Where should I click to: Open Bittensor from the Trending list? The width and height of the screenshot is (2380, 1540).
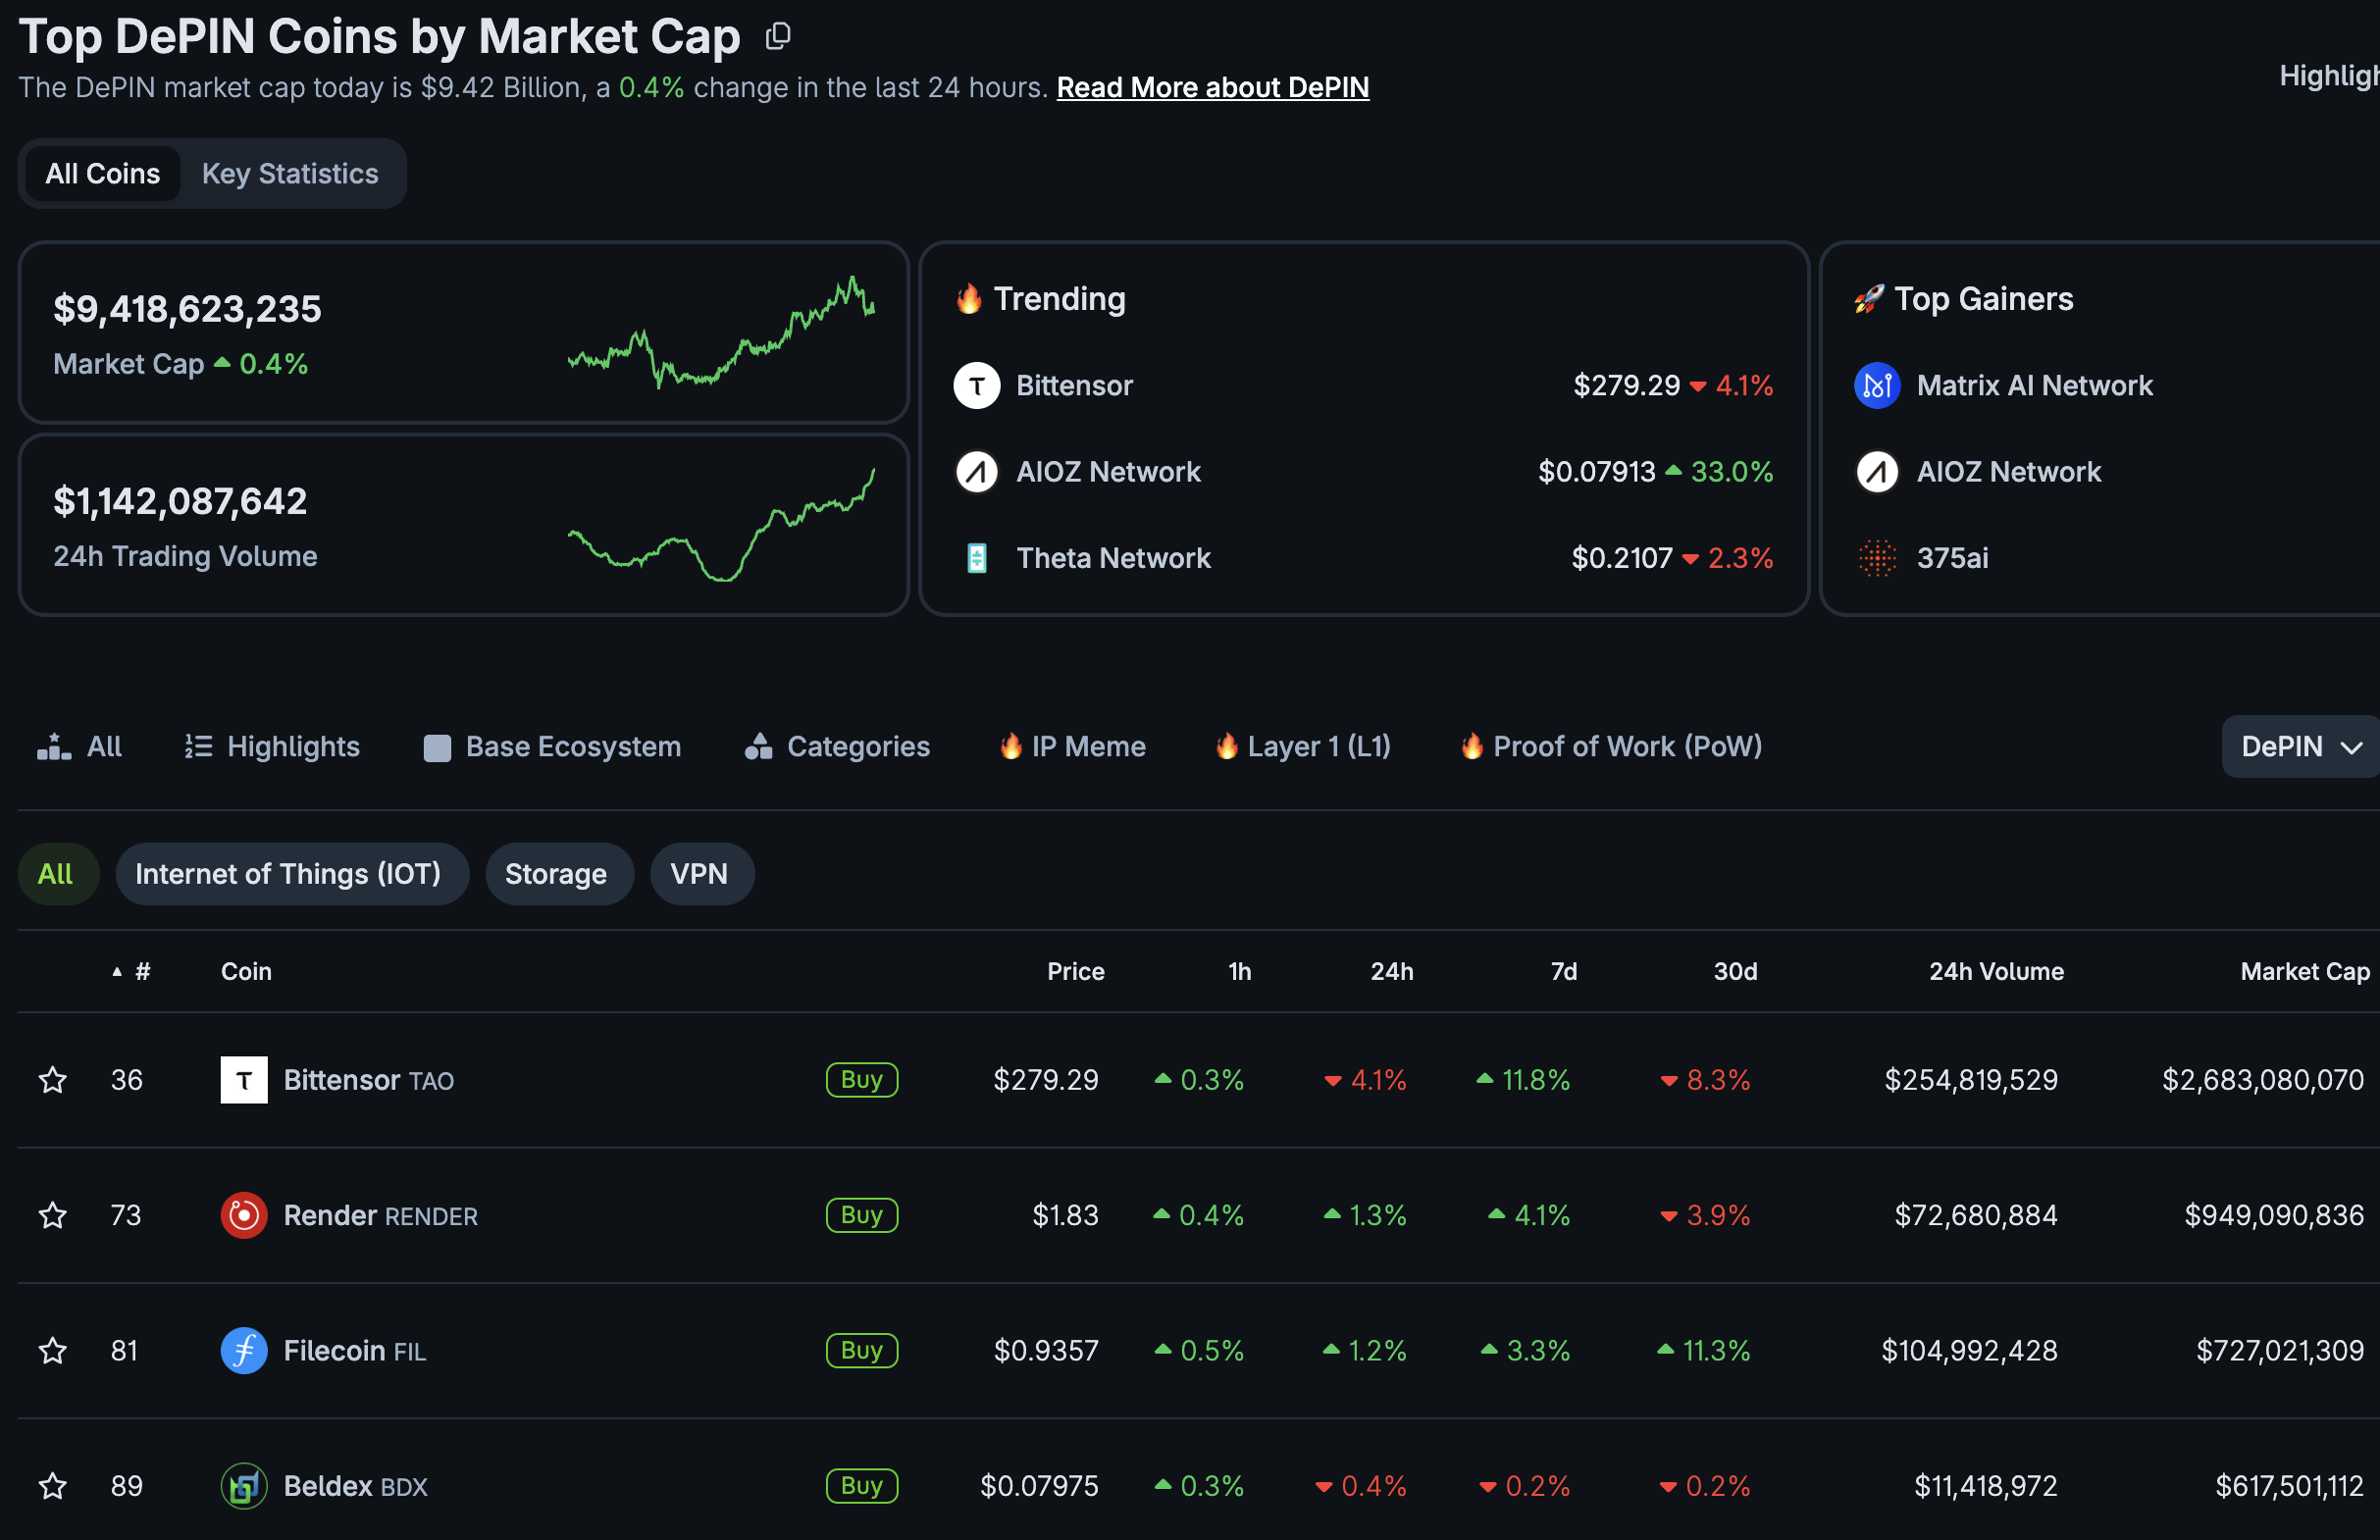point(1074,385)
